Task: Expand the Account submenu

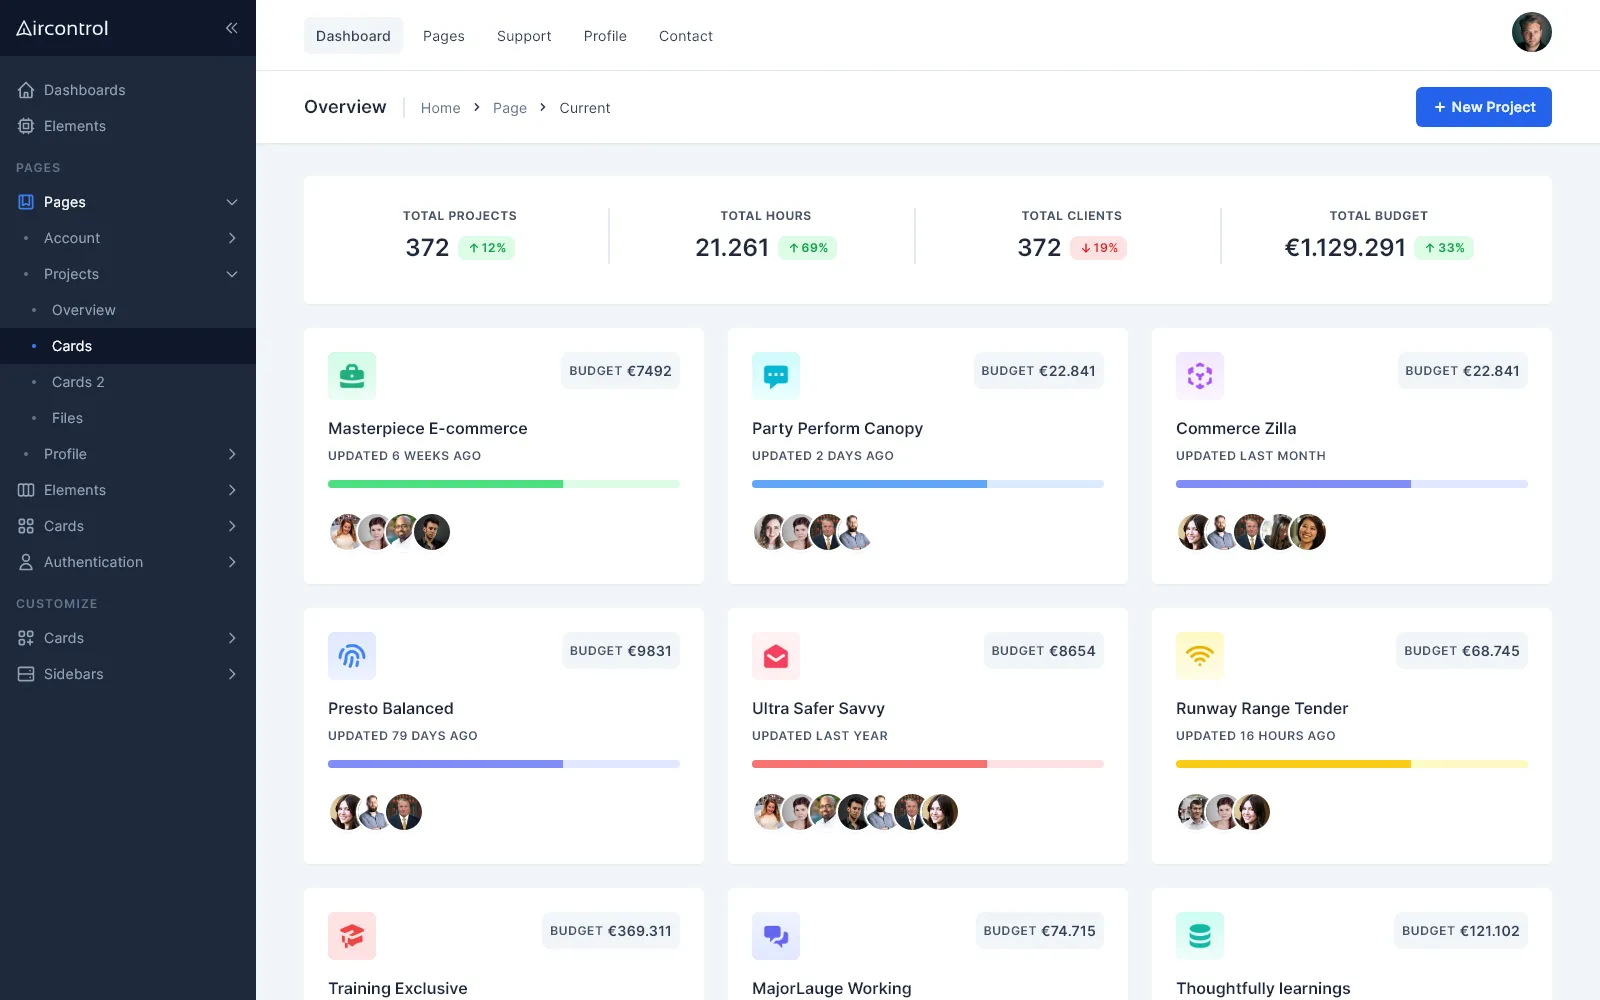Action: [x=232, y=238]
